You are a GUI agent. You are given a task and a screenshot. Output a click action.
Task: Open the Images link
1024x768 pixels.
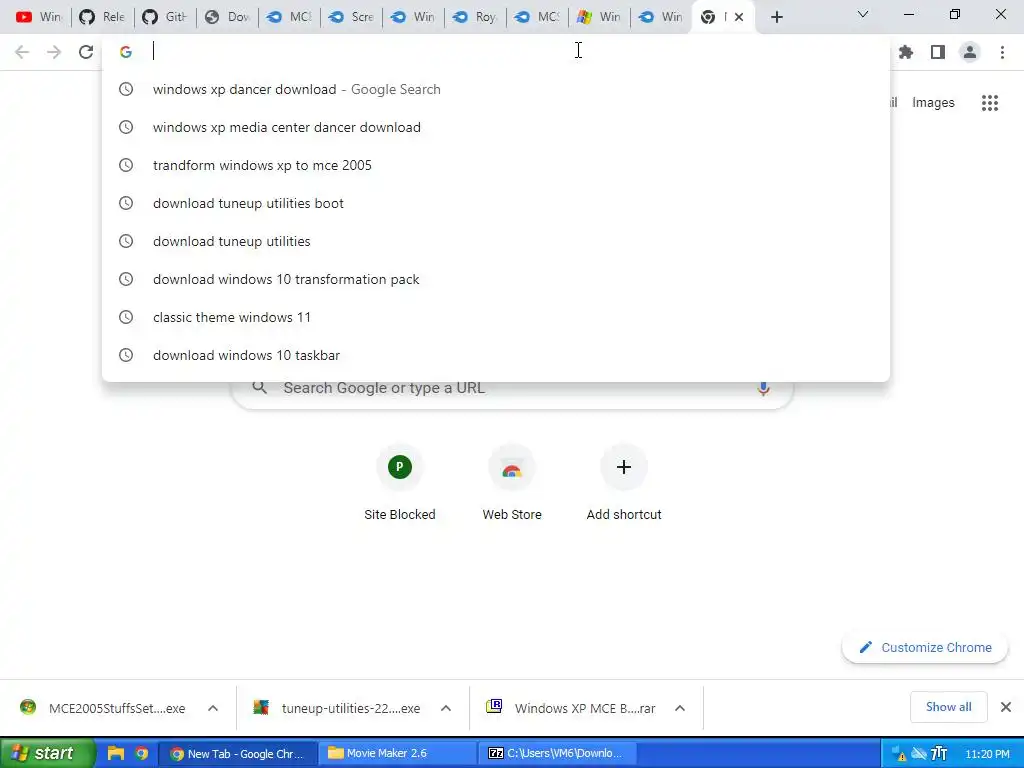tap(933, 103)
